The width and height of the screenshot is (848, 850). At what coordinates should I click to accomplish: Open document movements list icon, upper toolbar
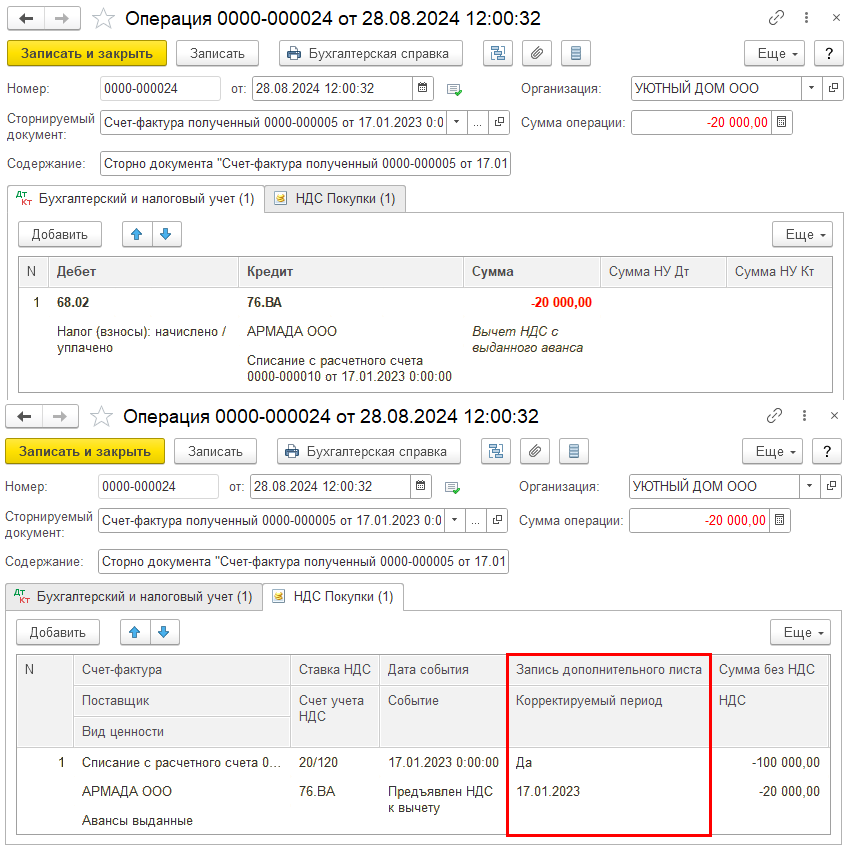click(576, 53)
